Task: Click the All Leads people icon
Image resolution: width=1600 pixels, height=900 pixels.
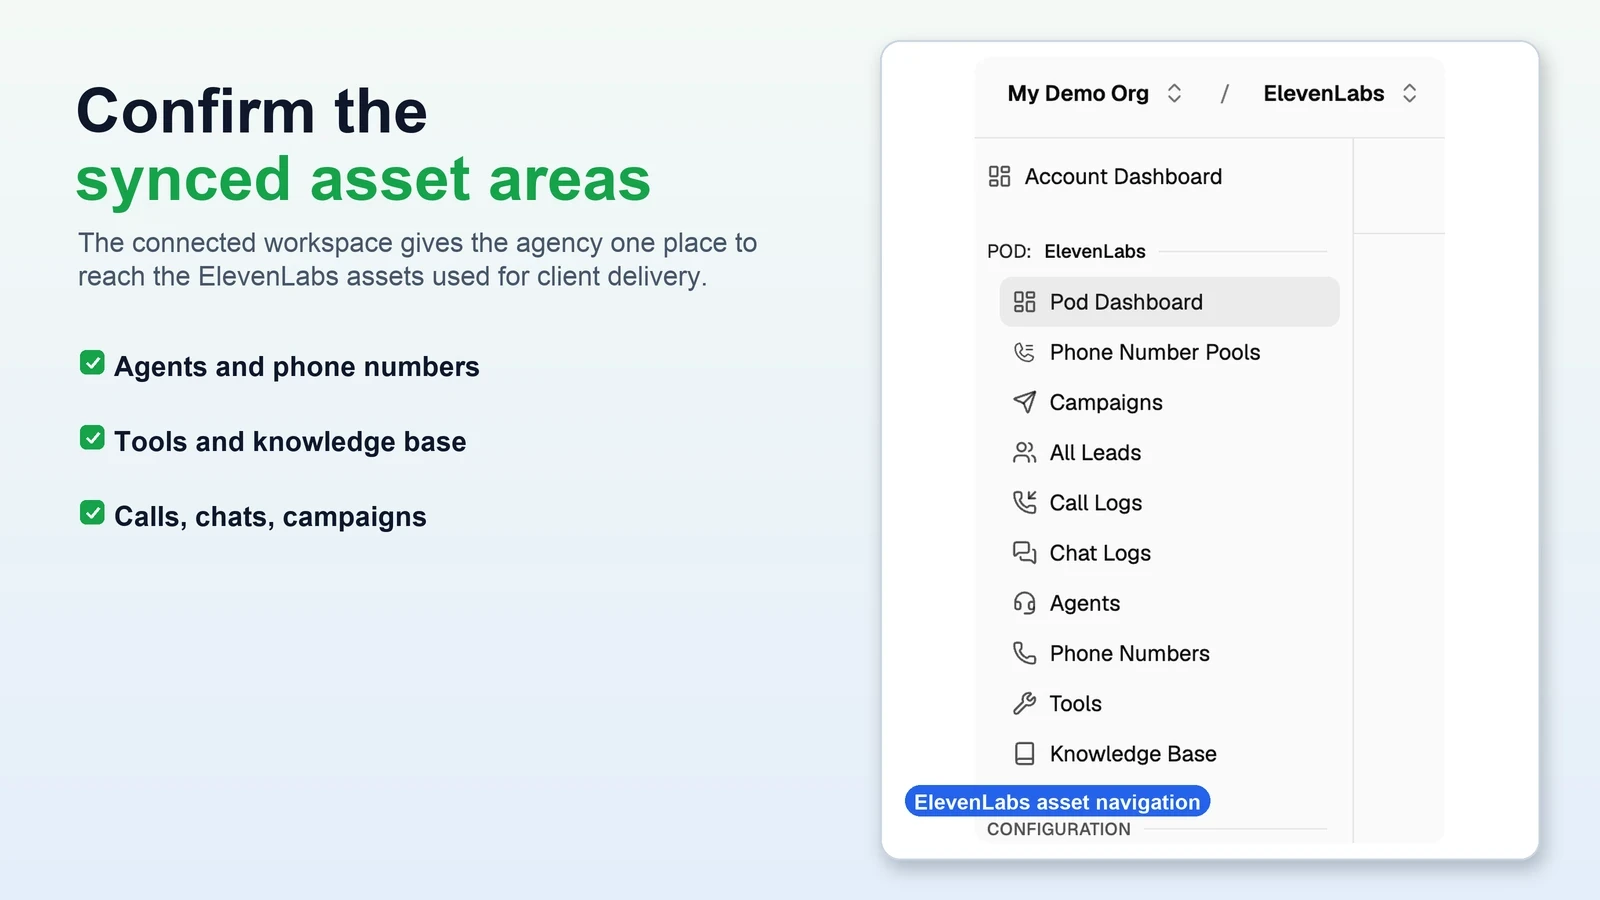Action: click(x=1024, y=453)
